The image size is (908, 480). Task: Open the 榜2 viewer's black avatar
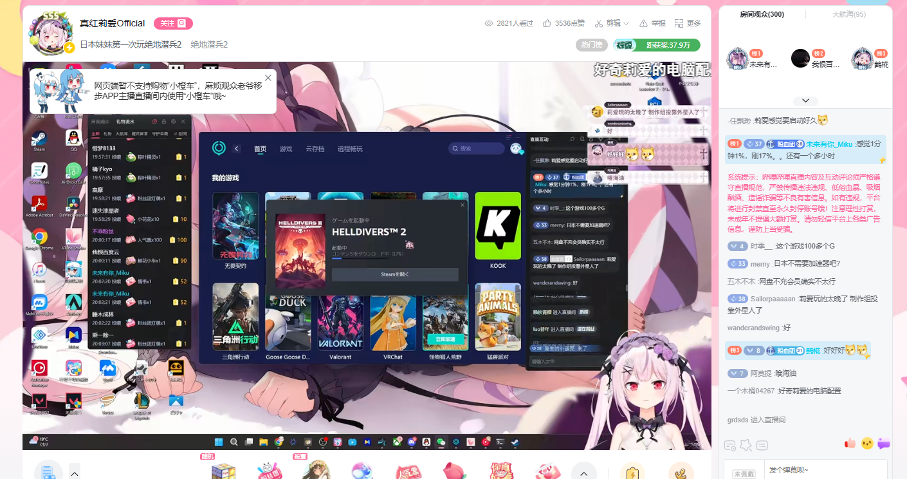(800, 58)
